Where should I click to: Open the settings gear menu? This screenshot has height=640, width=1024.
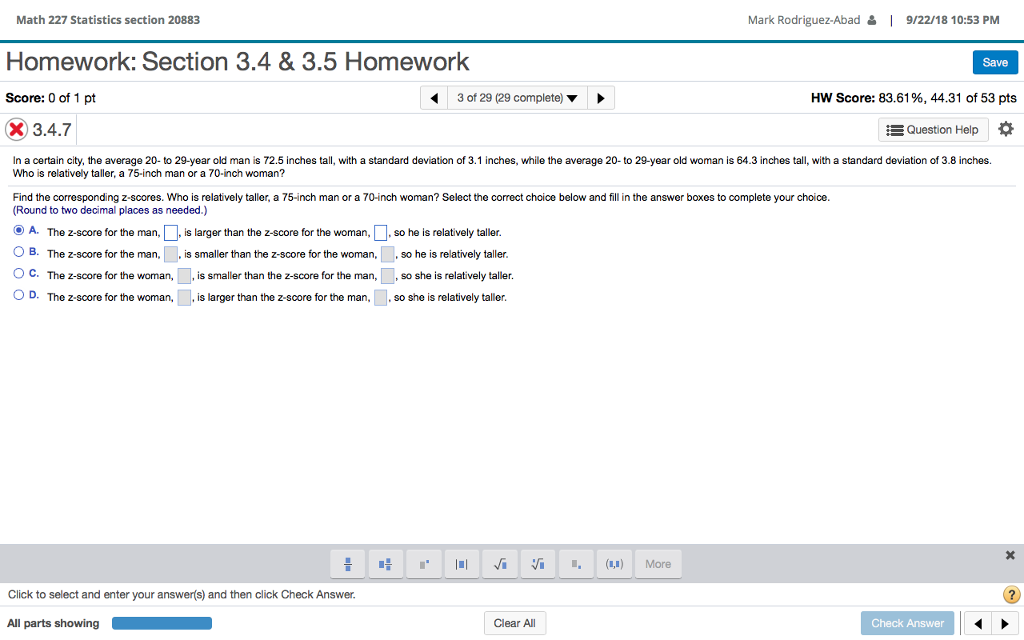click(x=1006, y=128)
